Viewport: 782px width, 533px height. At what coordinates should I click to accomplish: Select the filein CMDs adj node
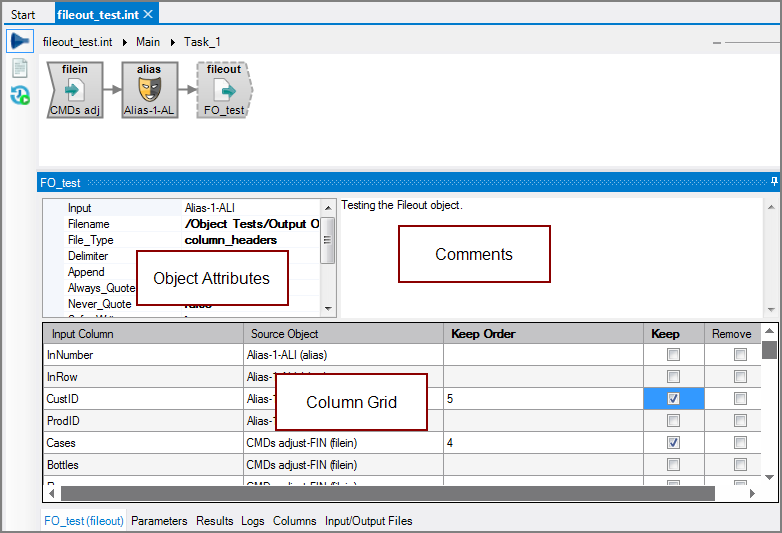pyautogui.click(x=75, y=90)
